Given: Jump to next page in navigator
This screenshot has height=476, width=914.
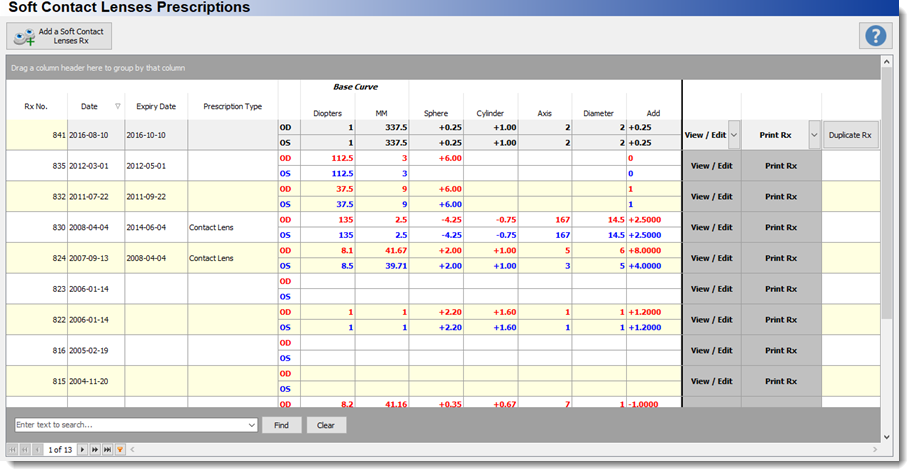Looking at the screenshot, I should tap(94, 450).
